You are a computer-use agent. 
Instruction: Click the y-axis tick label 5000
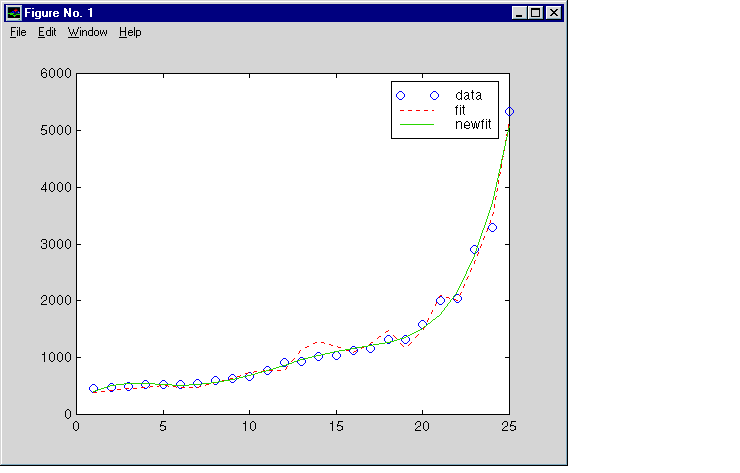(x=56, y=130)
